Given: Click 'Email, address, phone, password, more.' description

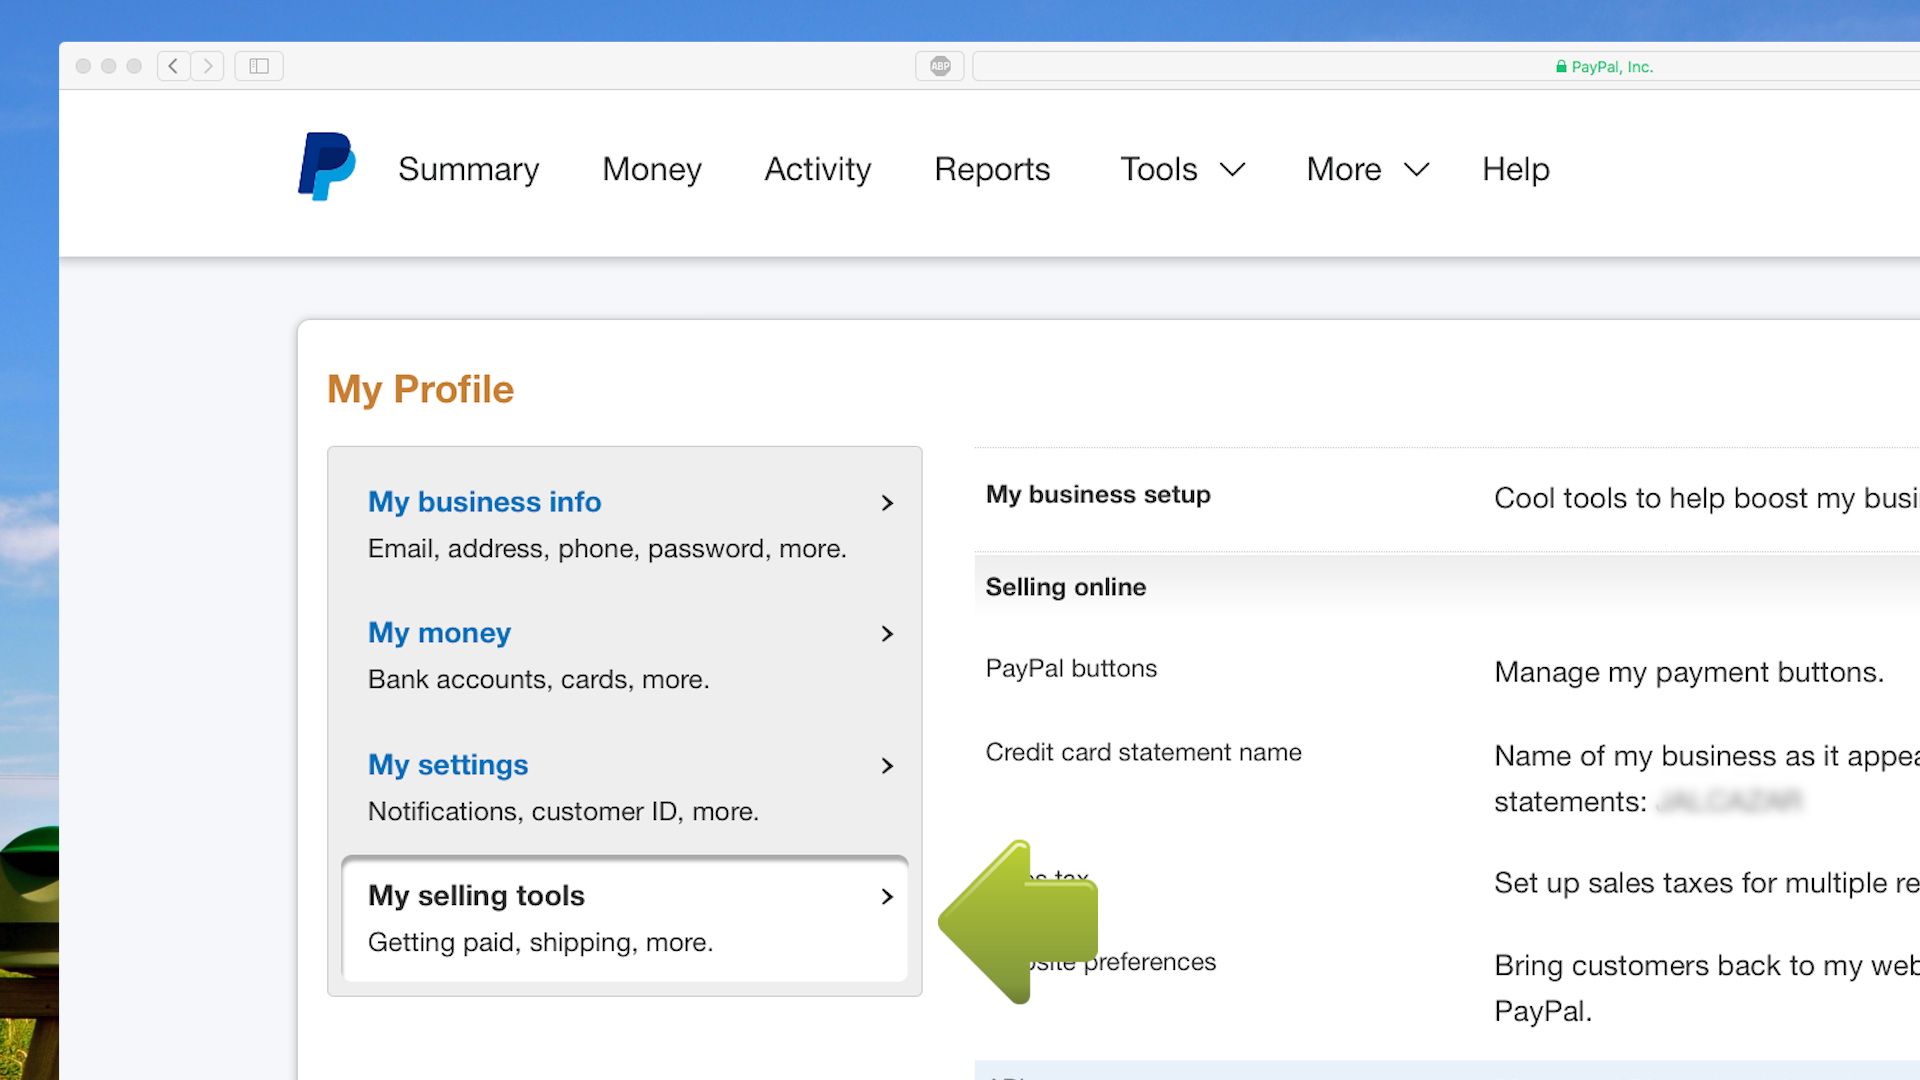Looking at the screenshot, I should (x=608, y=548).
